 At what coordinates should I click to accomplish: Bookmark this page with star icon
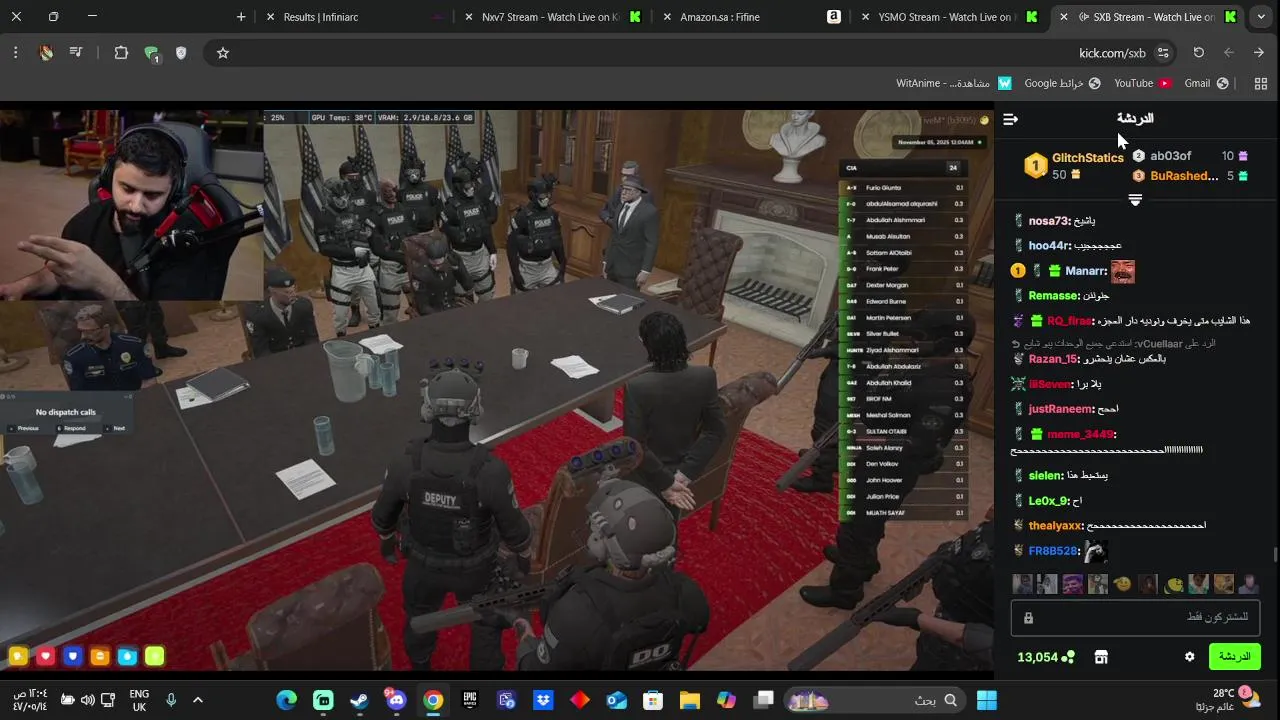coord(223,53)
